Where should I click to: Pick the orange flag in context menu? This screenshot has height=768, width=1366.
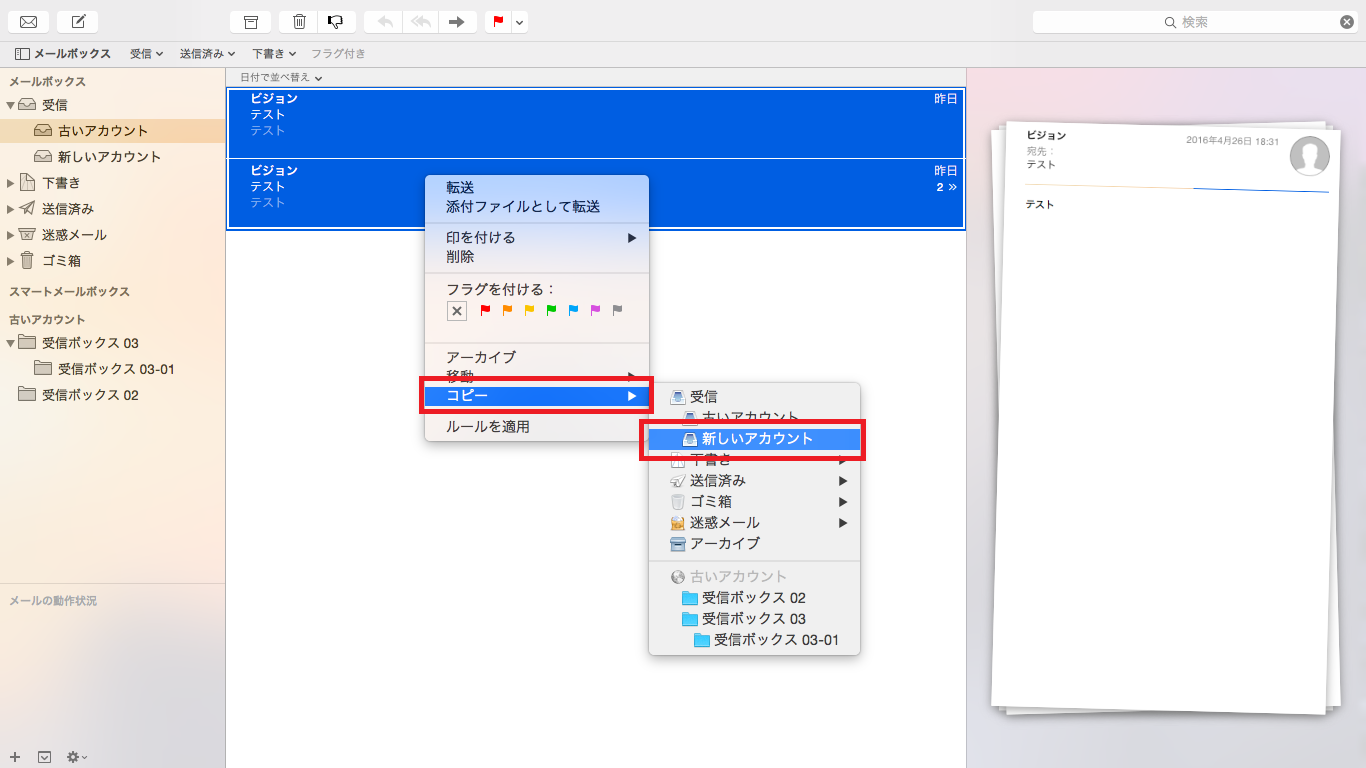(x=508, y=310)
